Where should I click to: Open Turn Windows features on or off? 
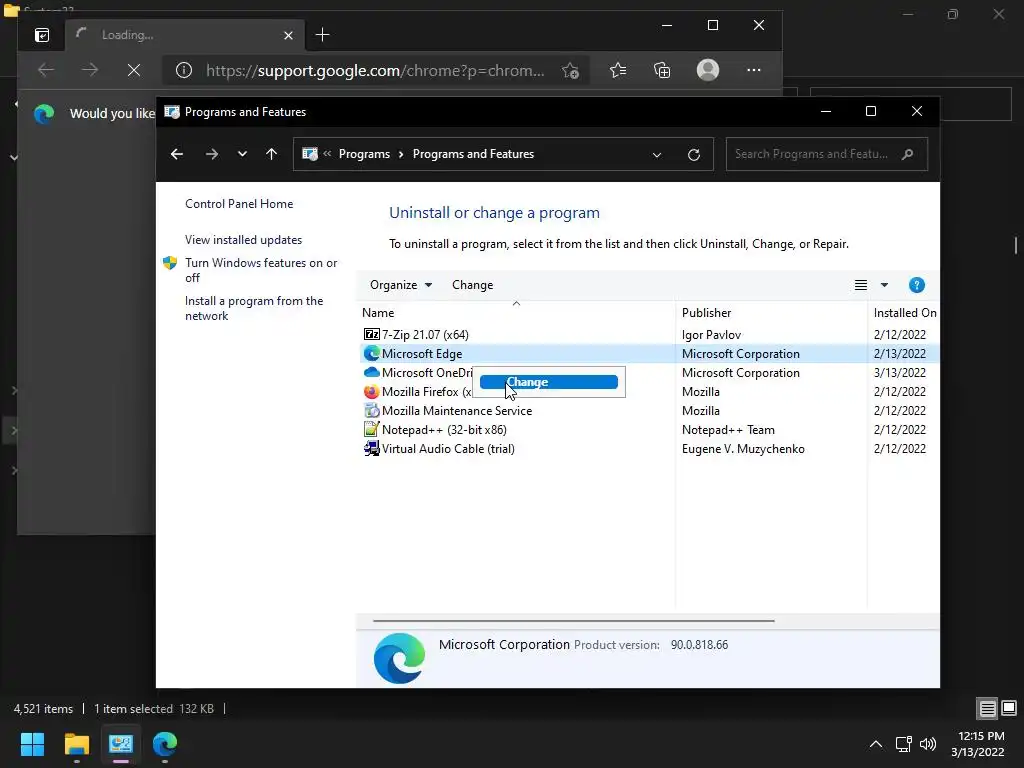tap(261, 270)
